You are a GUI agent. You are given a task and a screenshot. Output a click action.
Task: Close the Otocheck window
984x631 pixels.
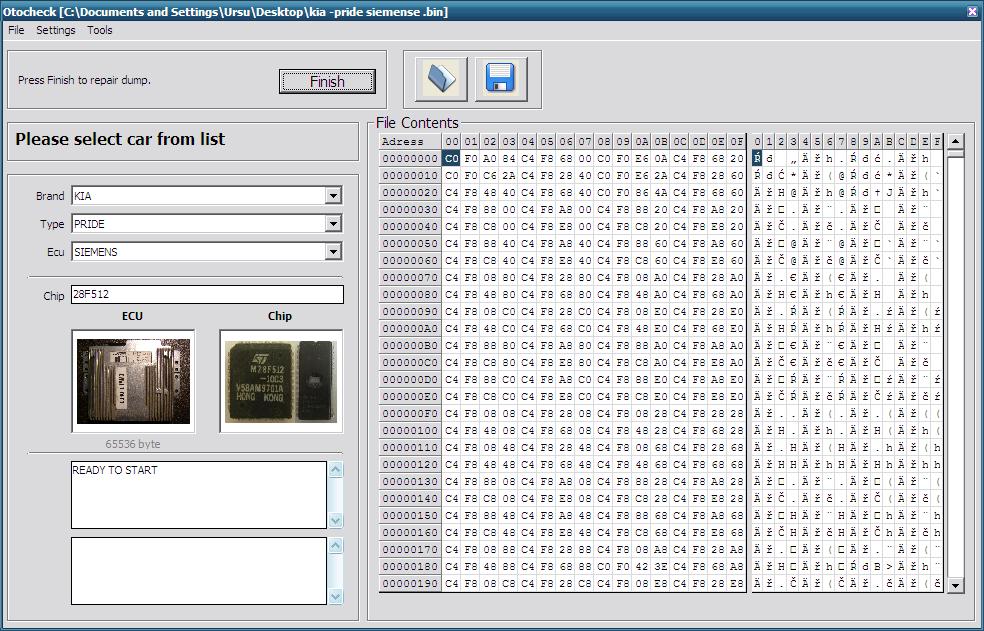[x=972, y=11]
